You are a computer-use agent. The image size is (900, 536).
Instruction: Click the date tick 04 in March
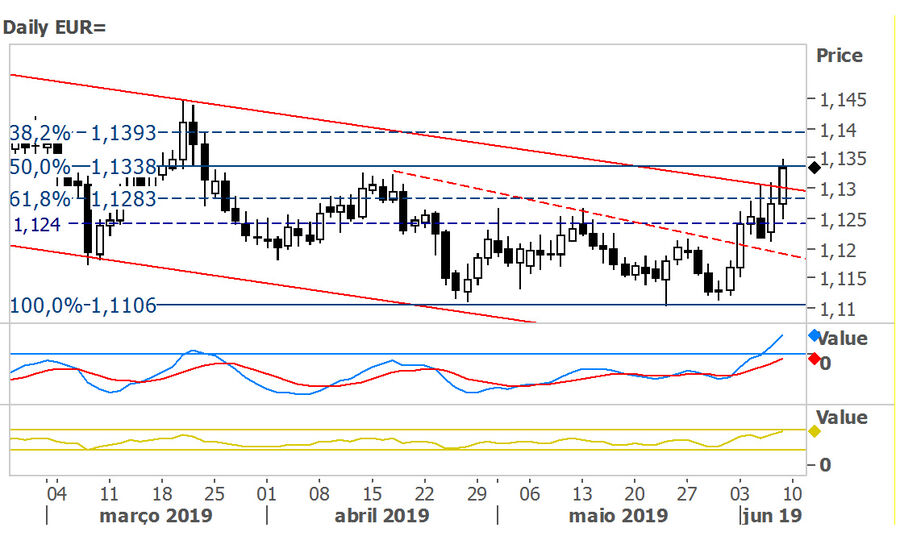56,494
